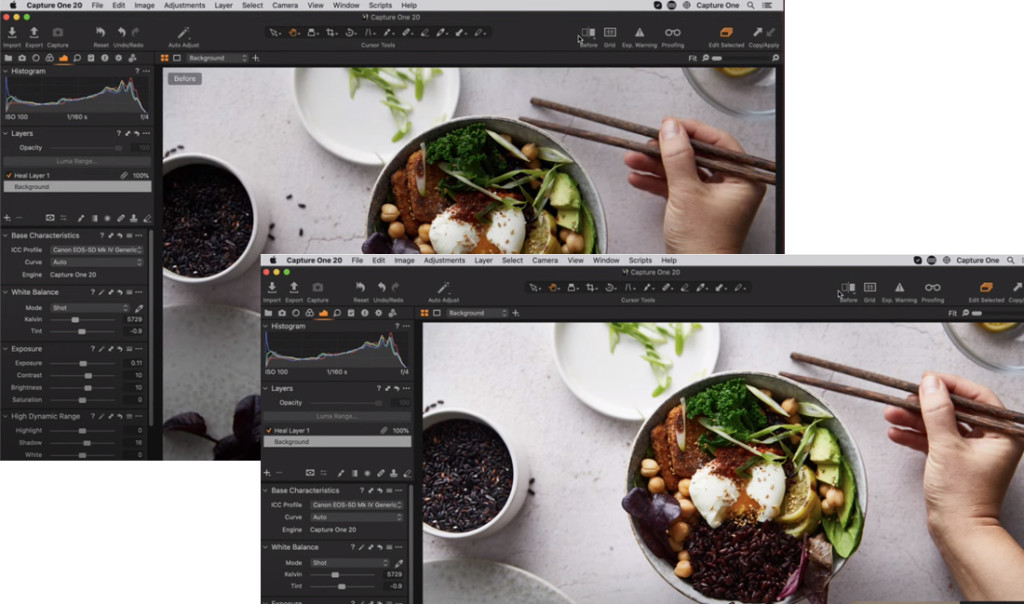The image size is (1024, 604).
Task: Select the erase mask tool in the back window's Layers
Action: [147, 218]
